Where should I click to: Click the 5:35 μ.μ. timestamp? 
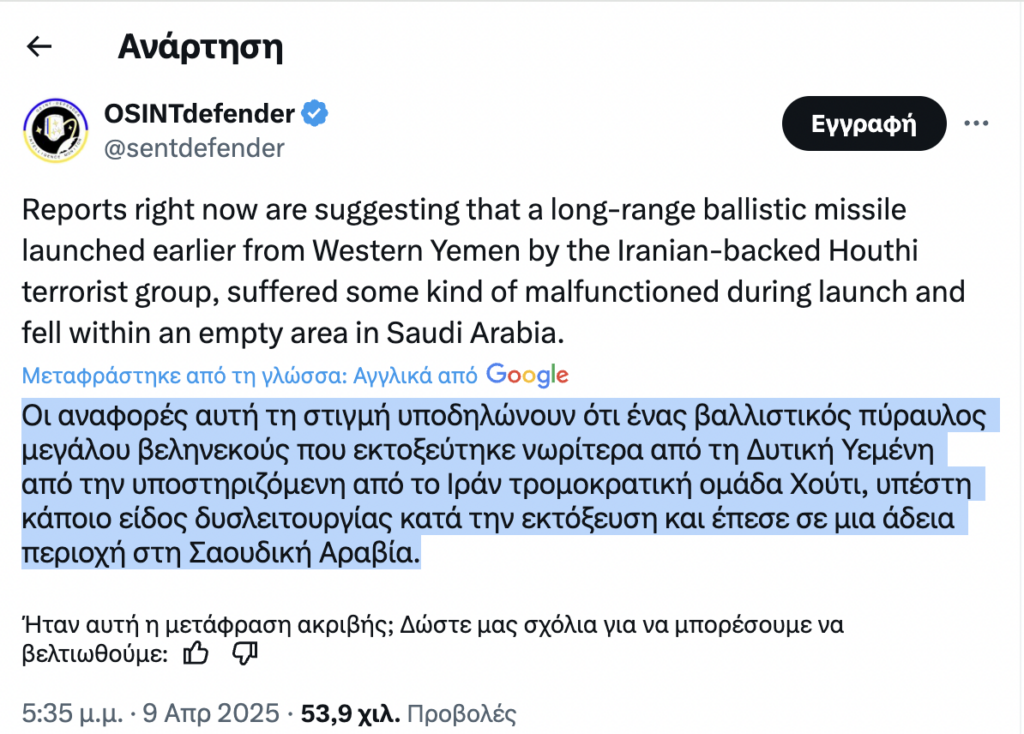click(72, 715)
